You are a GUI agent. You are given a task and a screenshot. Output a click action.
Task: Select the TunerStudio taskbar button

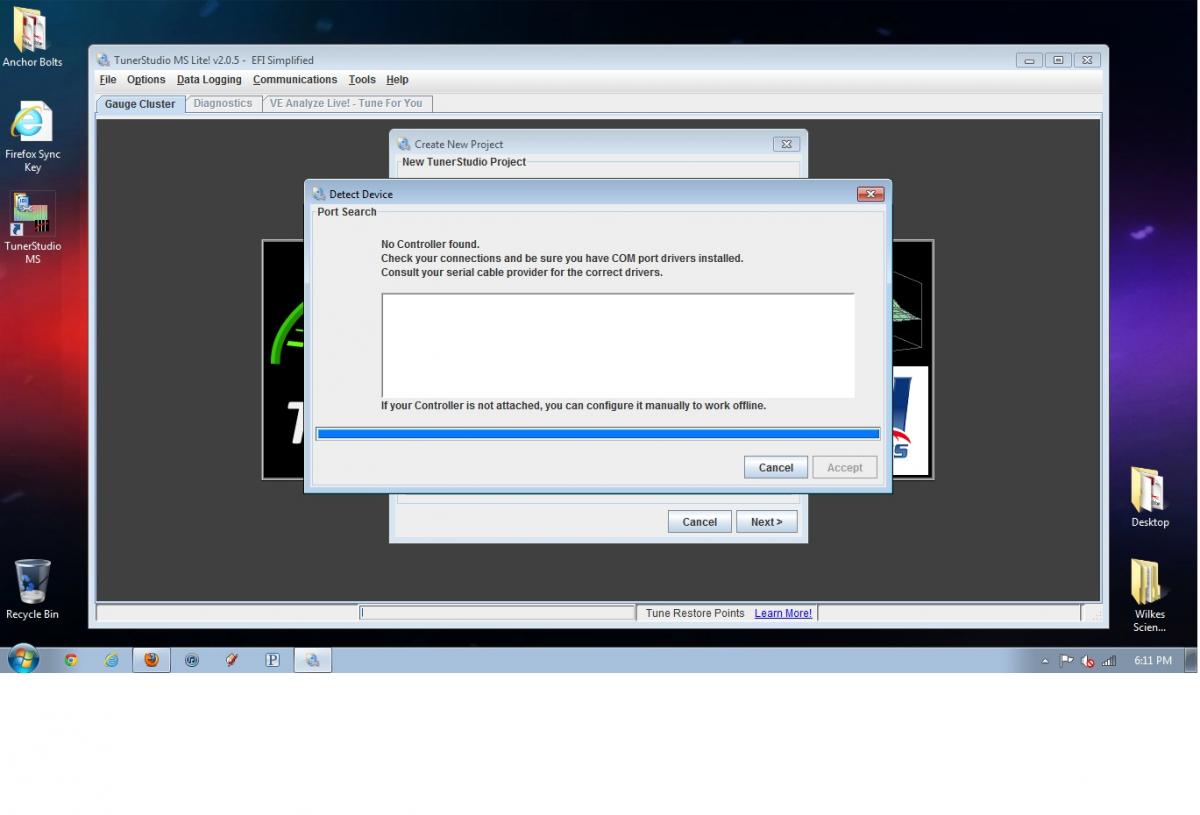(x=313, y=660)
